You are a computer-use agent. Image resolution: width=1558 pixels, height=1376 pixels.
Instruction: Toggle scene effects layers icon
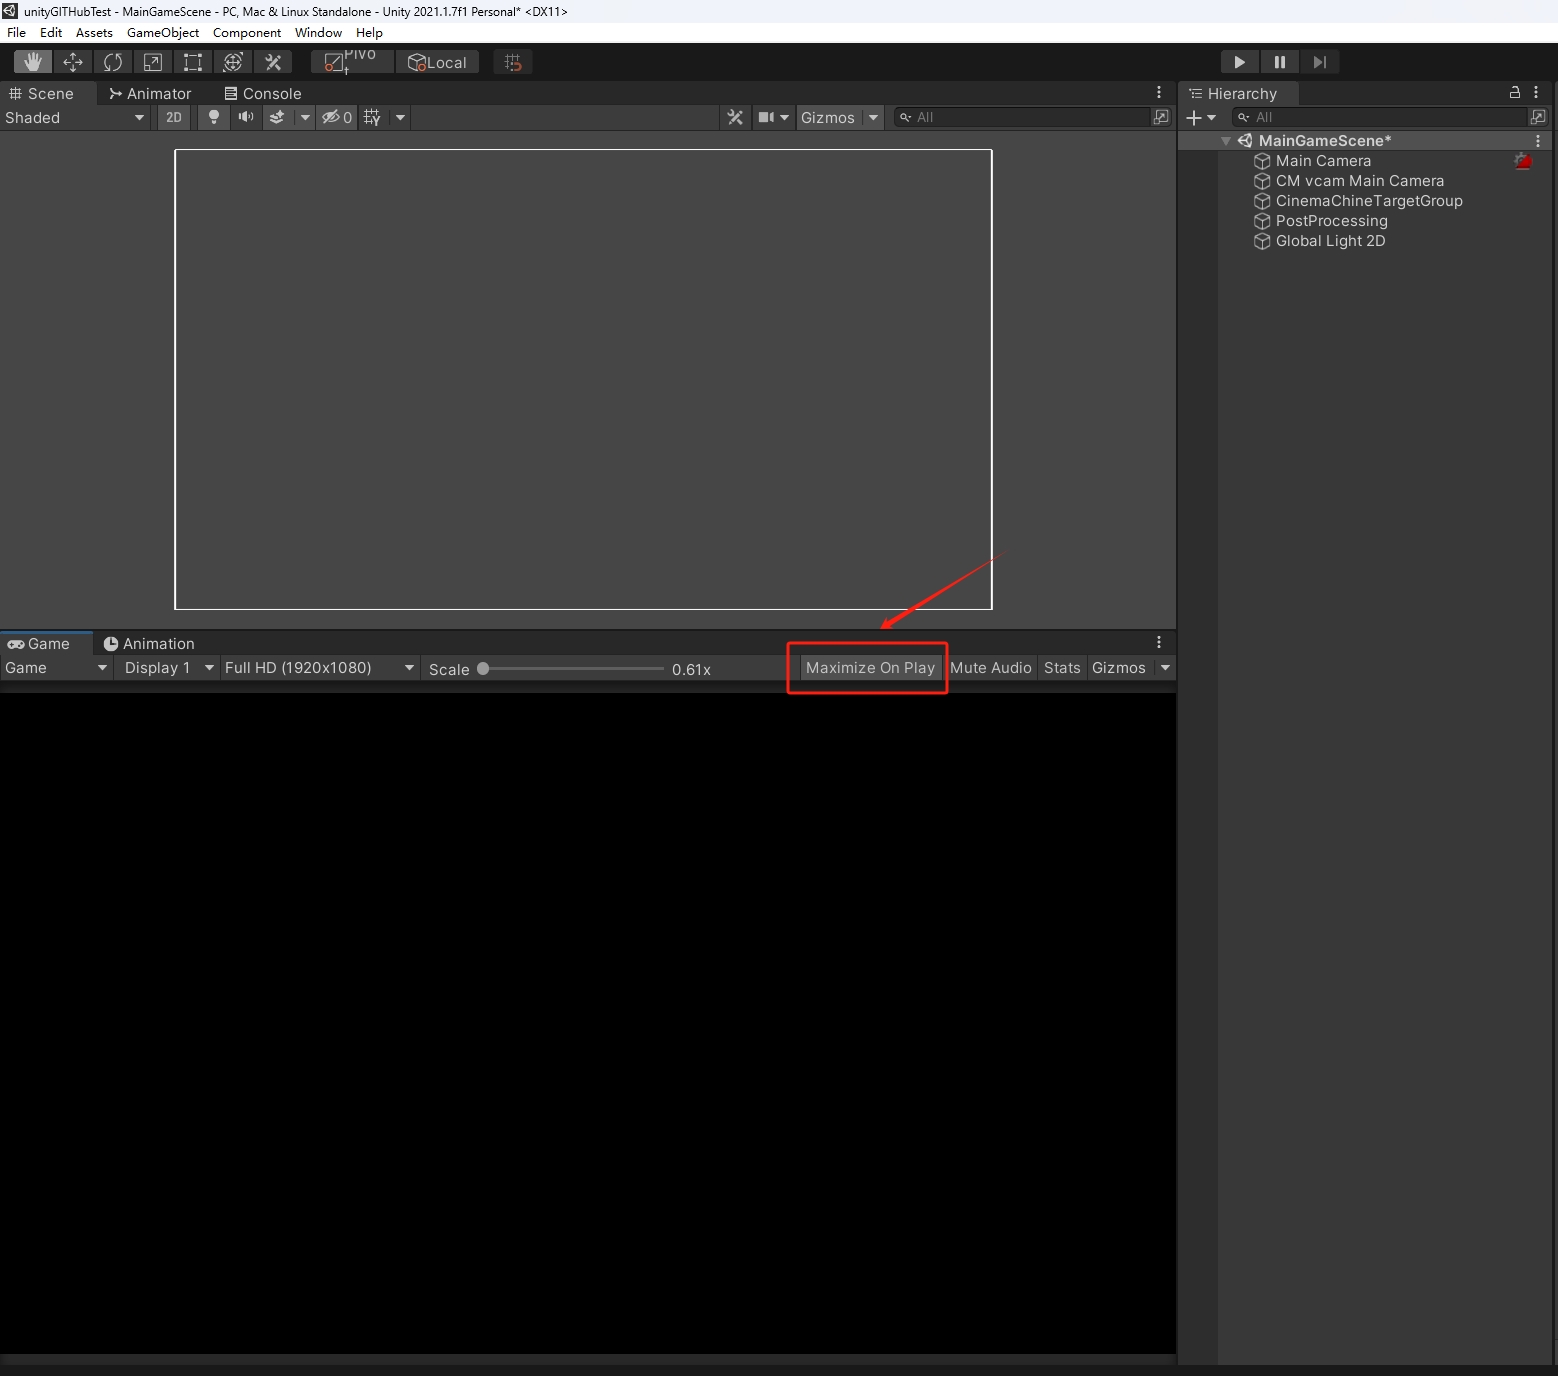[277, 117]
